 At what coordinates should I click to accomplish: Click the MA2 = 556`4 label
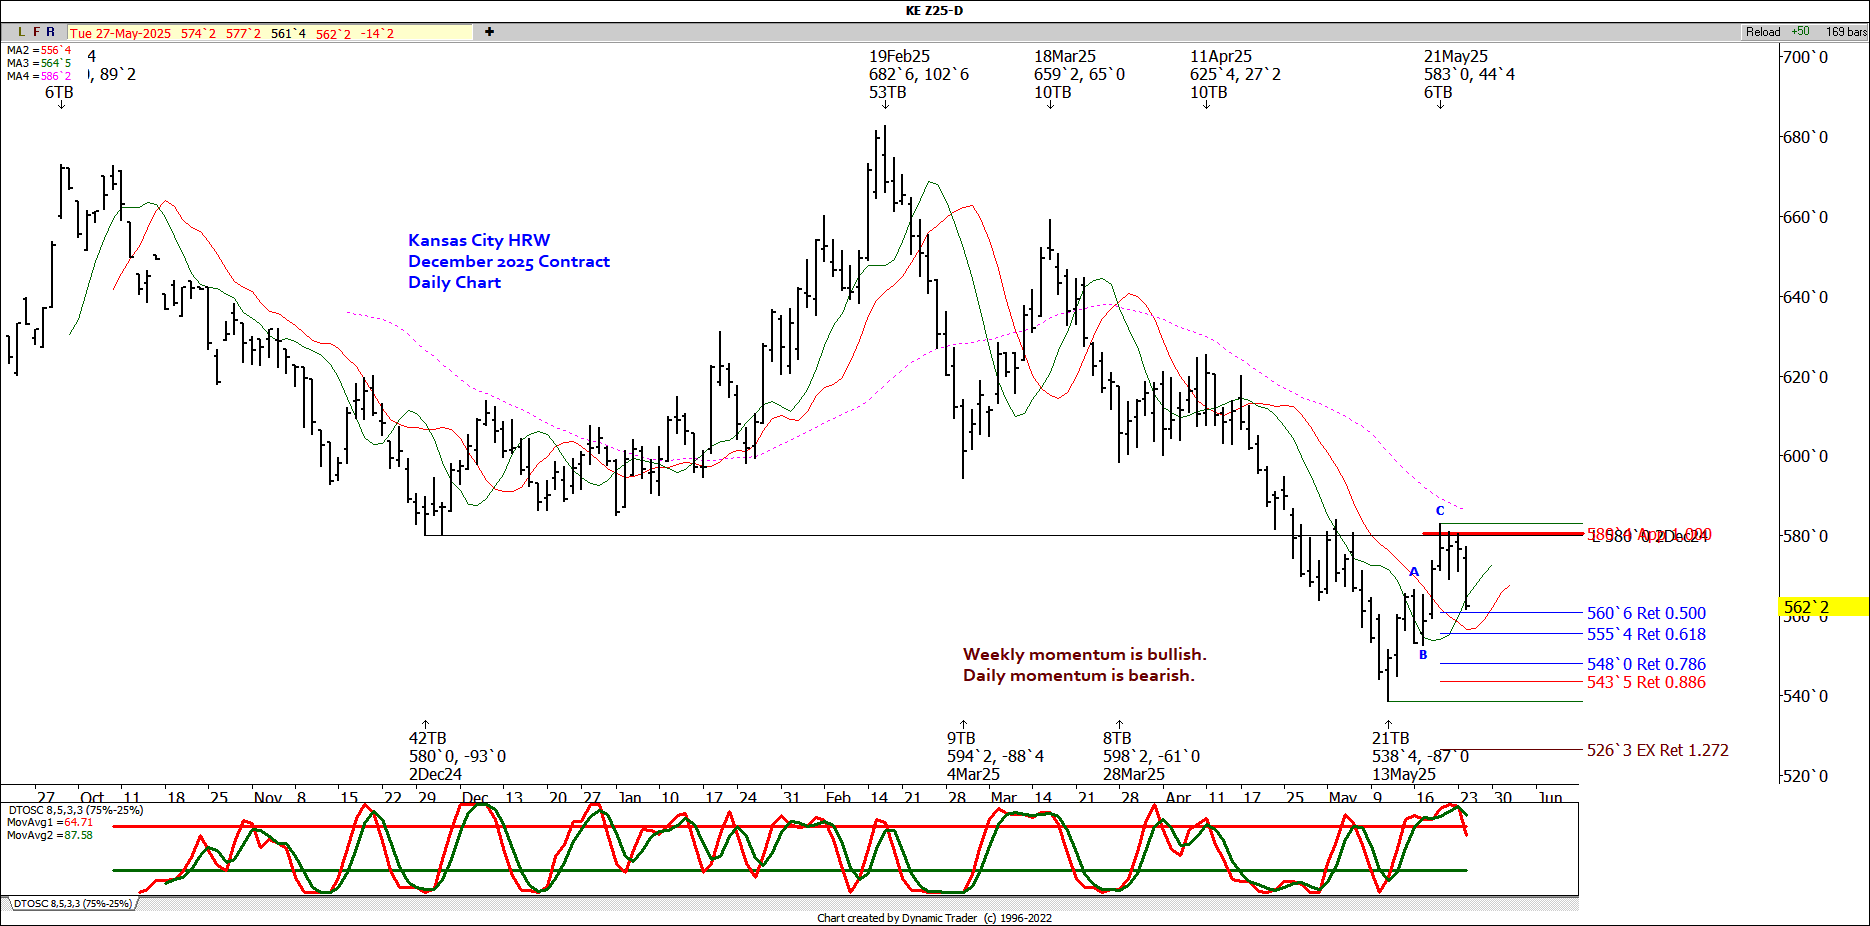(x=39, y=50)
